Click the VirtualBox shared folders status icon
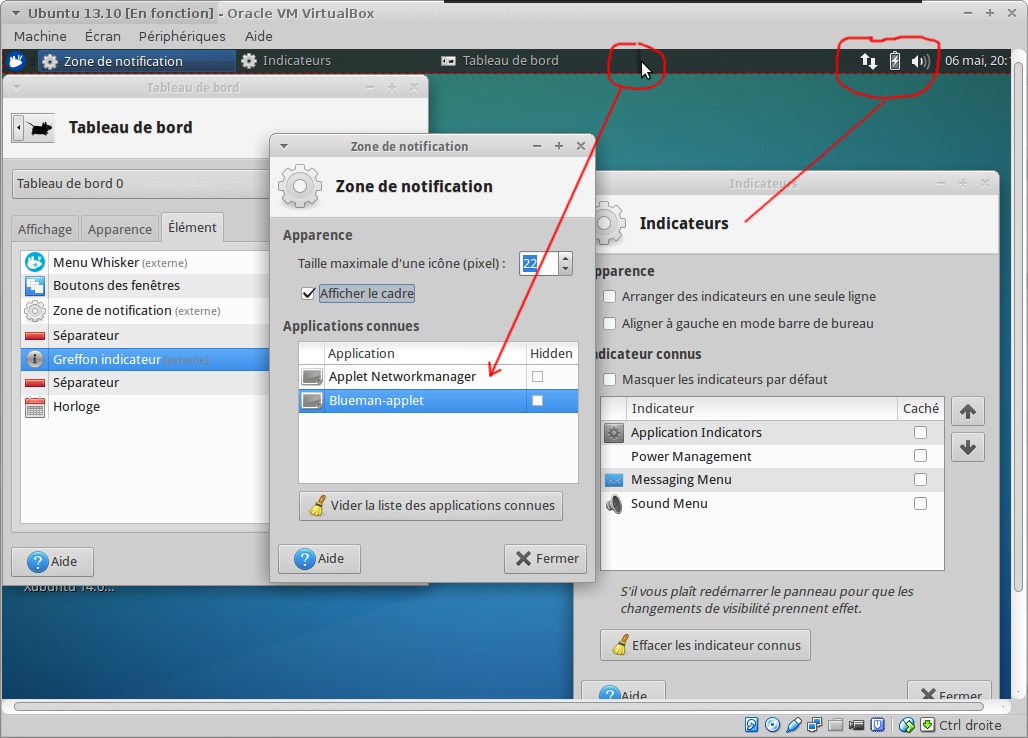This screenshot has height=738, width=1028. click(835, 725)
